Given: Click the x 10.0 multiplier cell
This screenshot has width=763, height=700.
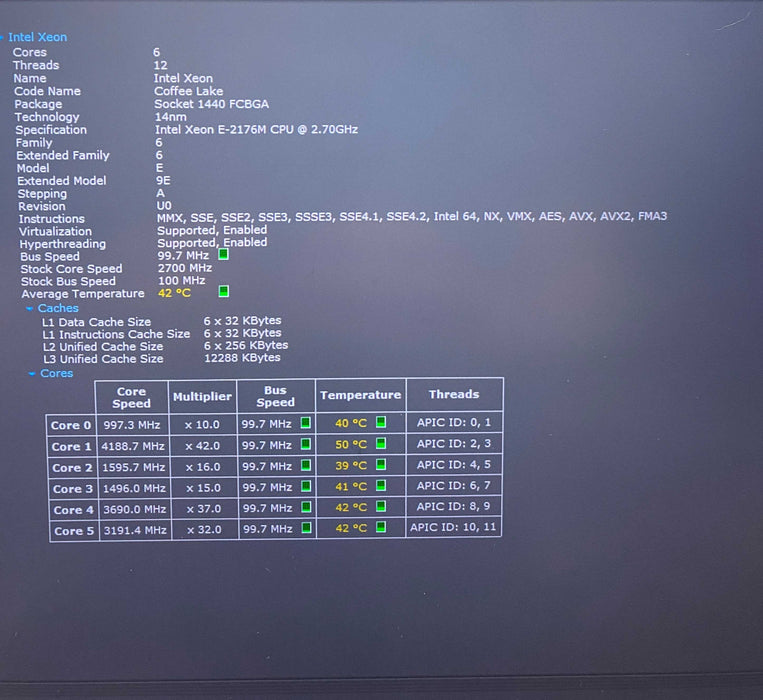Looking at the screenshot, I should 202,425.
